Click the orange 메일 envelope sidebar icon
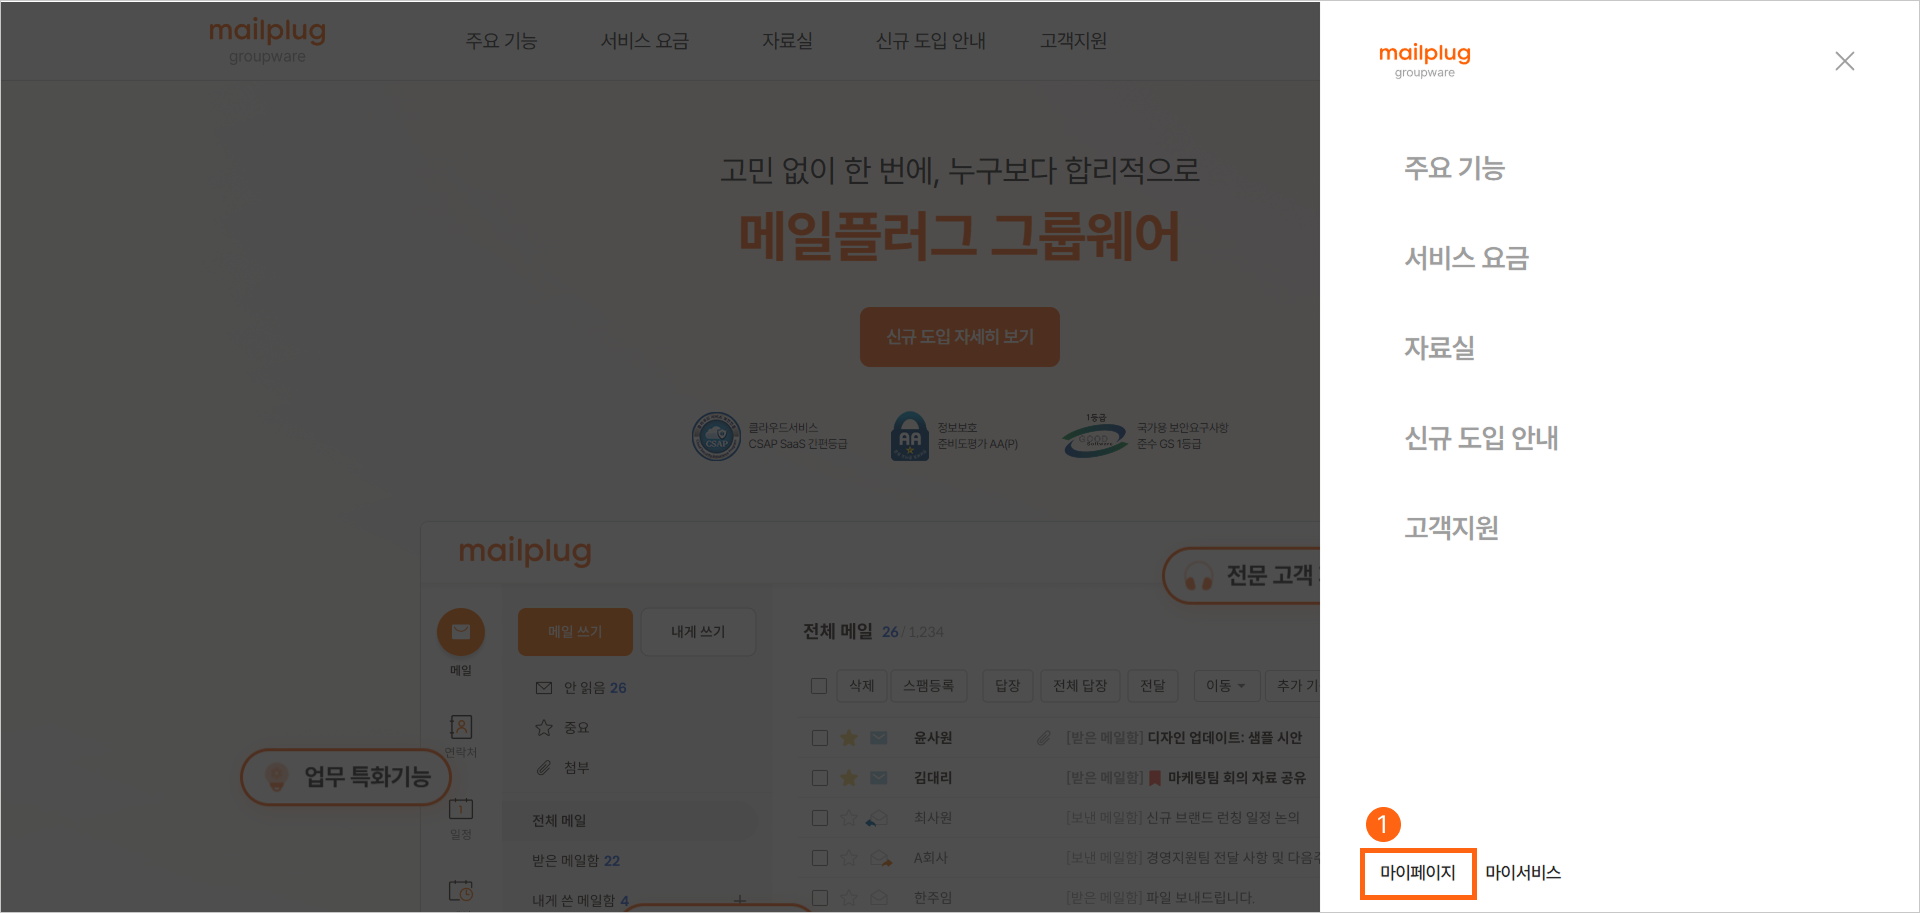 [461, 632]
